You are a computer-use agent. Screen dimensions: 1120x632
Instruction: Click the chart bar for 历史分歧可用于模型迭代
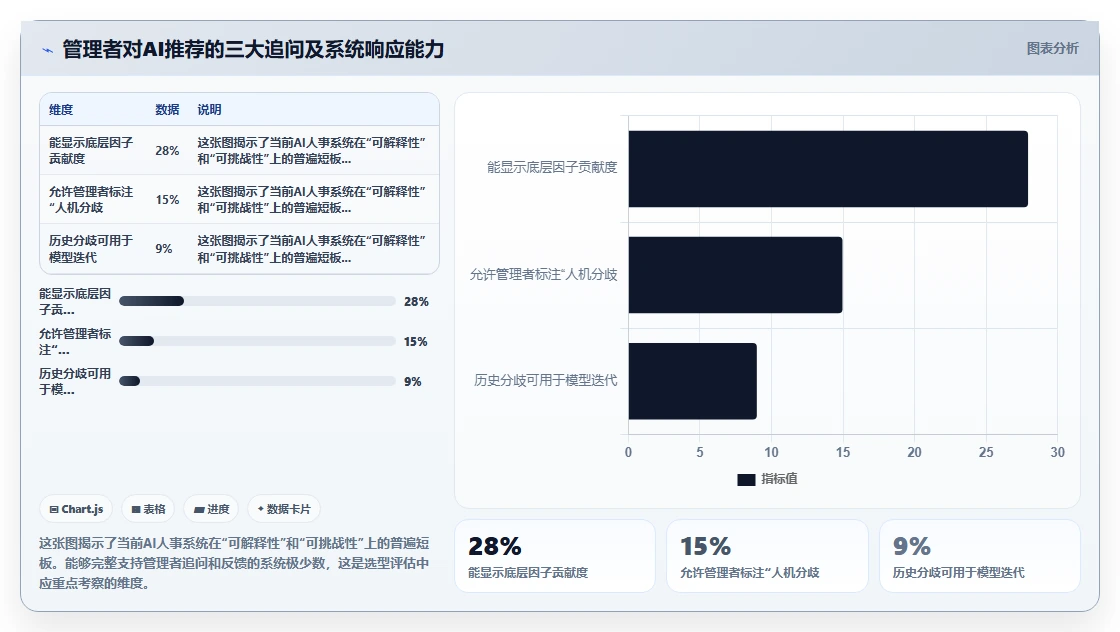[x=692, y=381]
